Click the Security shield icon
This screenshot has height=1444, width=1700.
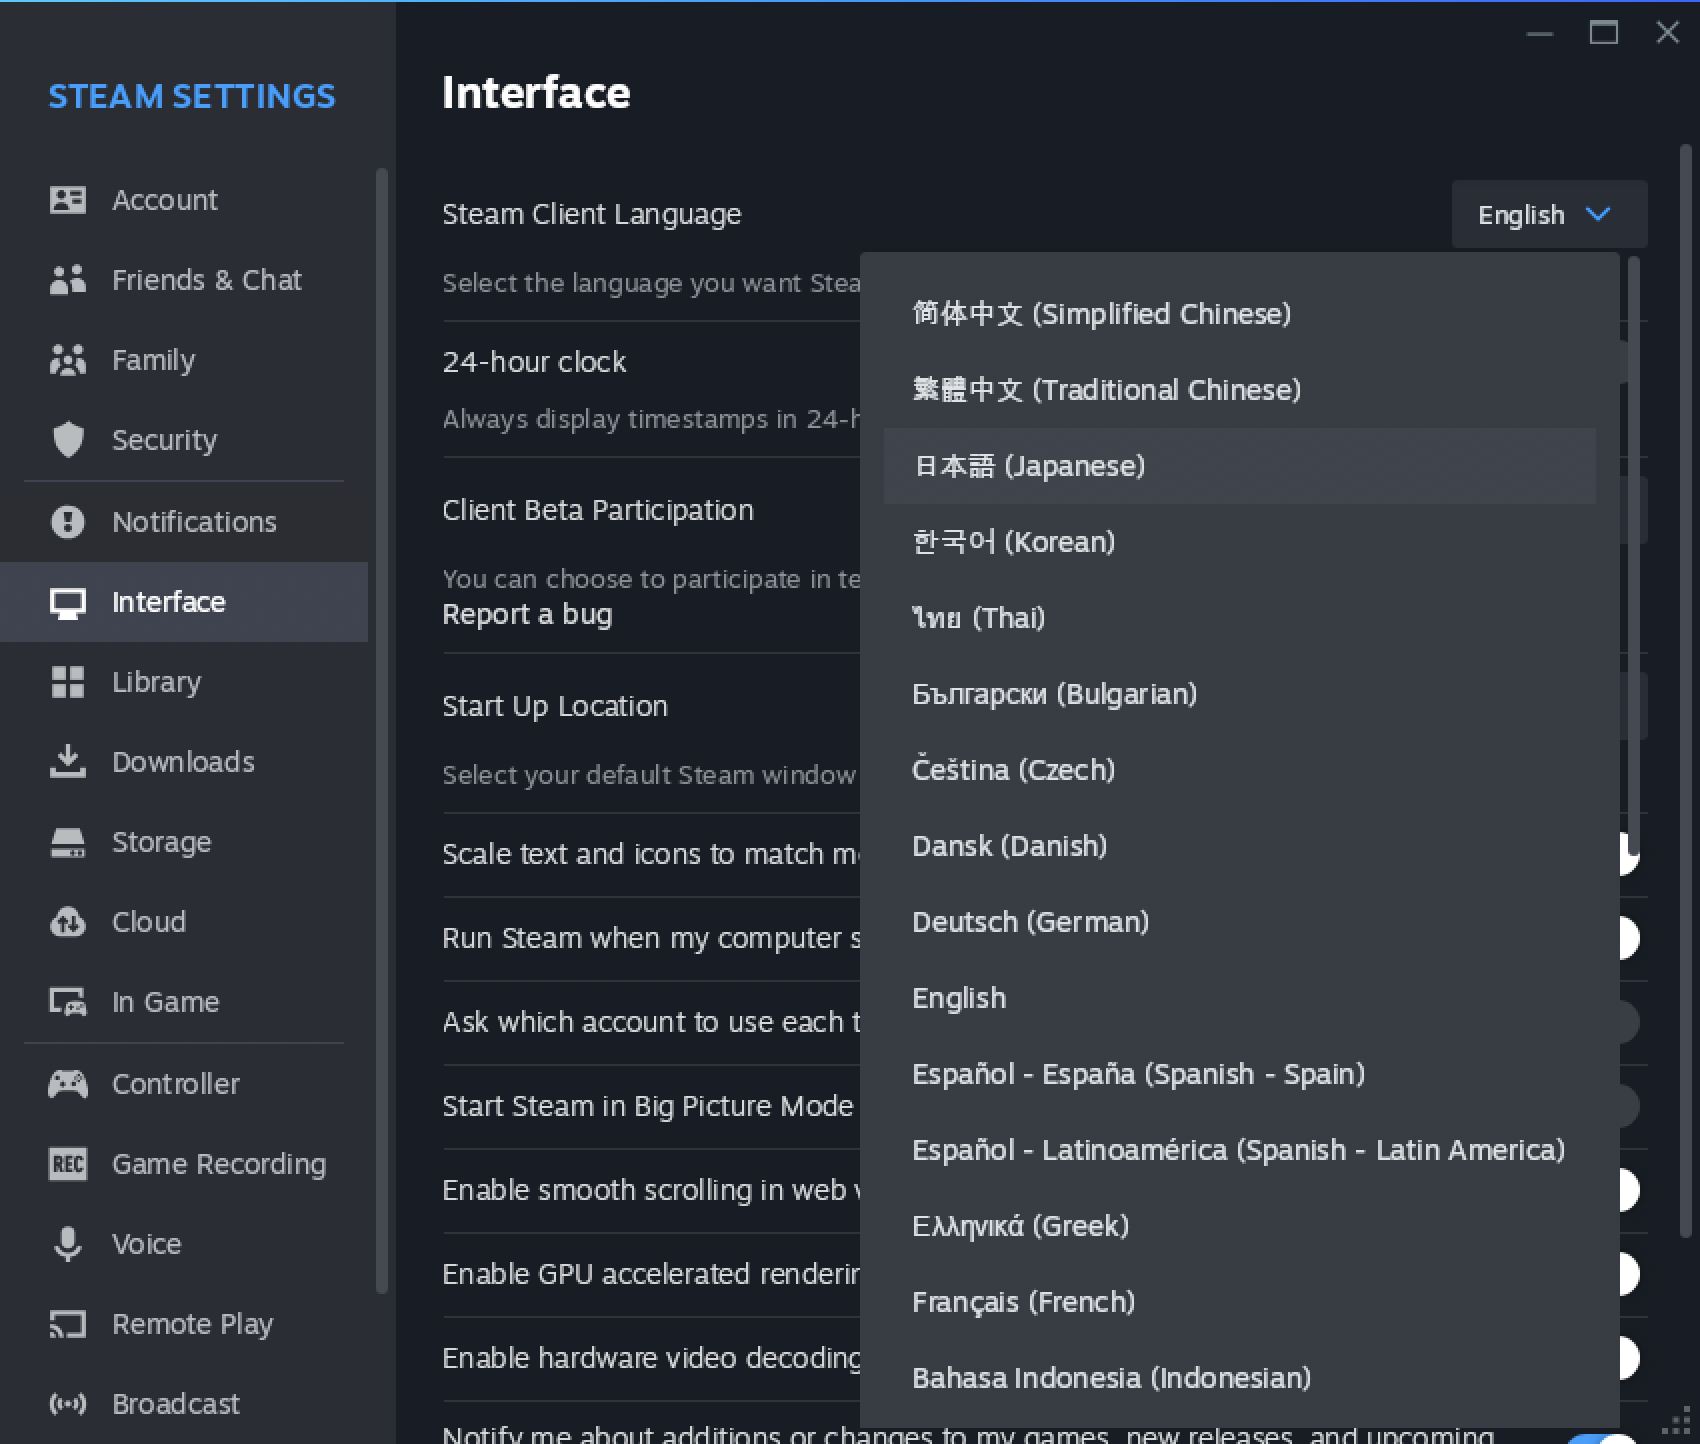(68, 440)
